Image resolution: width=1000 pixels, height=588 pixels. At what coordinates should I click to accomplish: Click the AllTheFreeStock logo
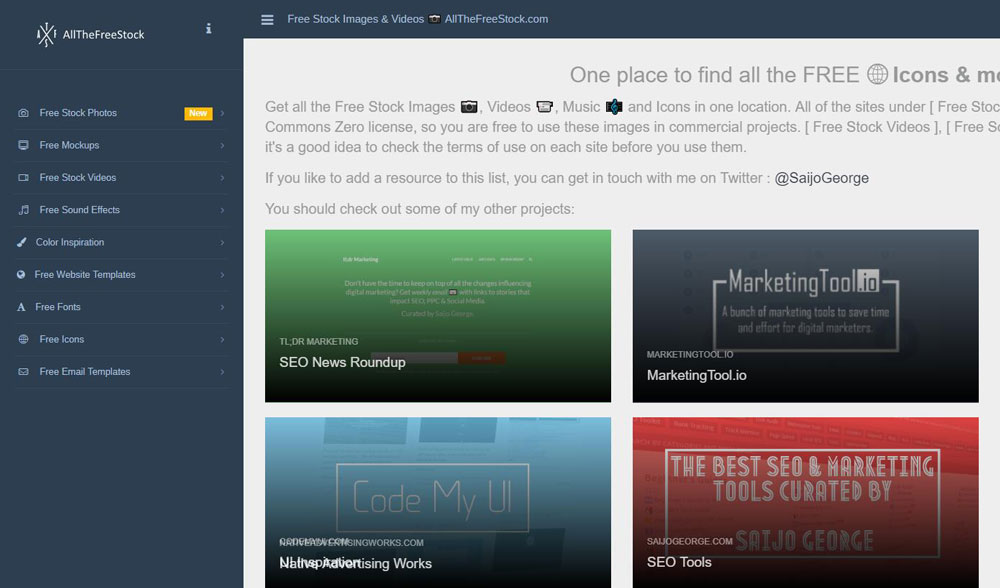point(91,34)
